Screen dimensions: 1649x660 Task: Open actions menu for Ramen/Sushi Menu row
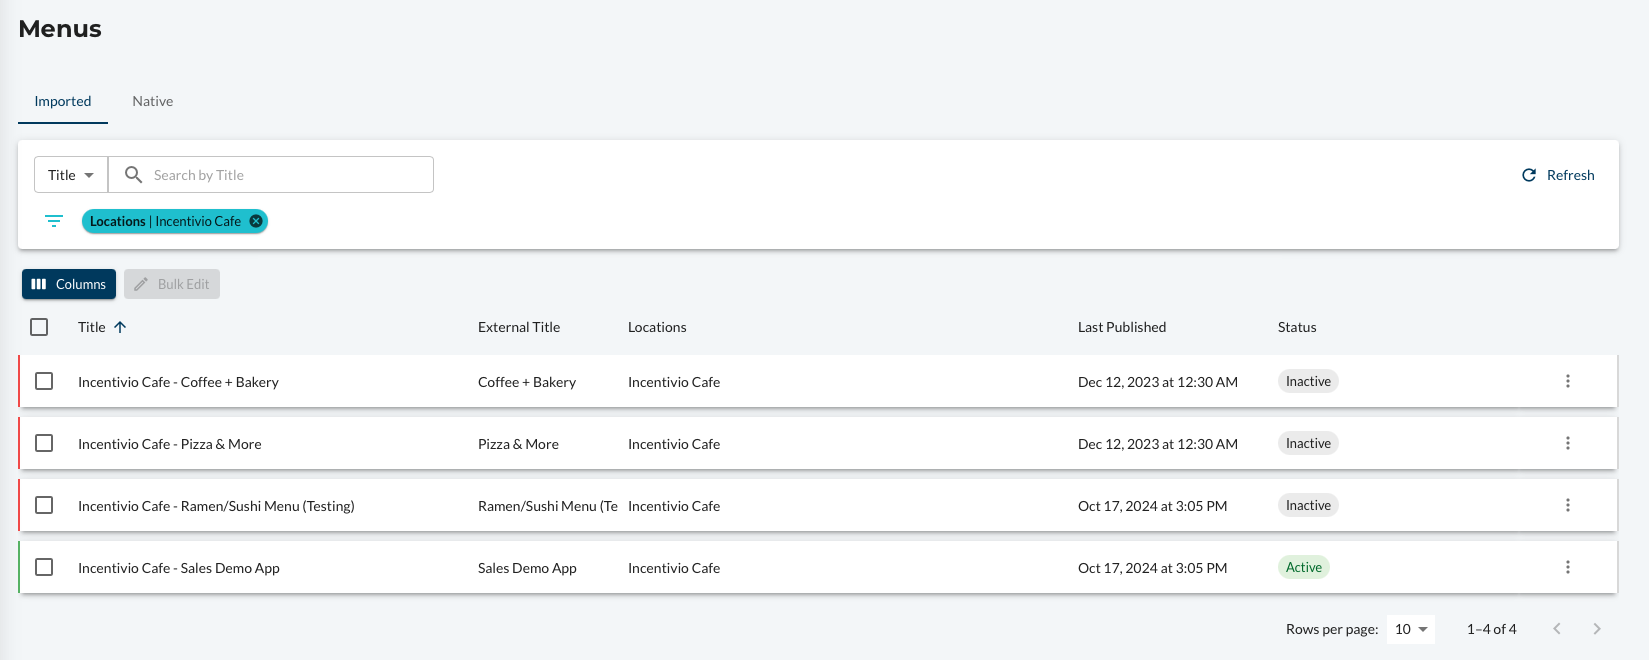tap(1567, 505)
